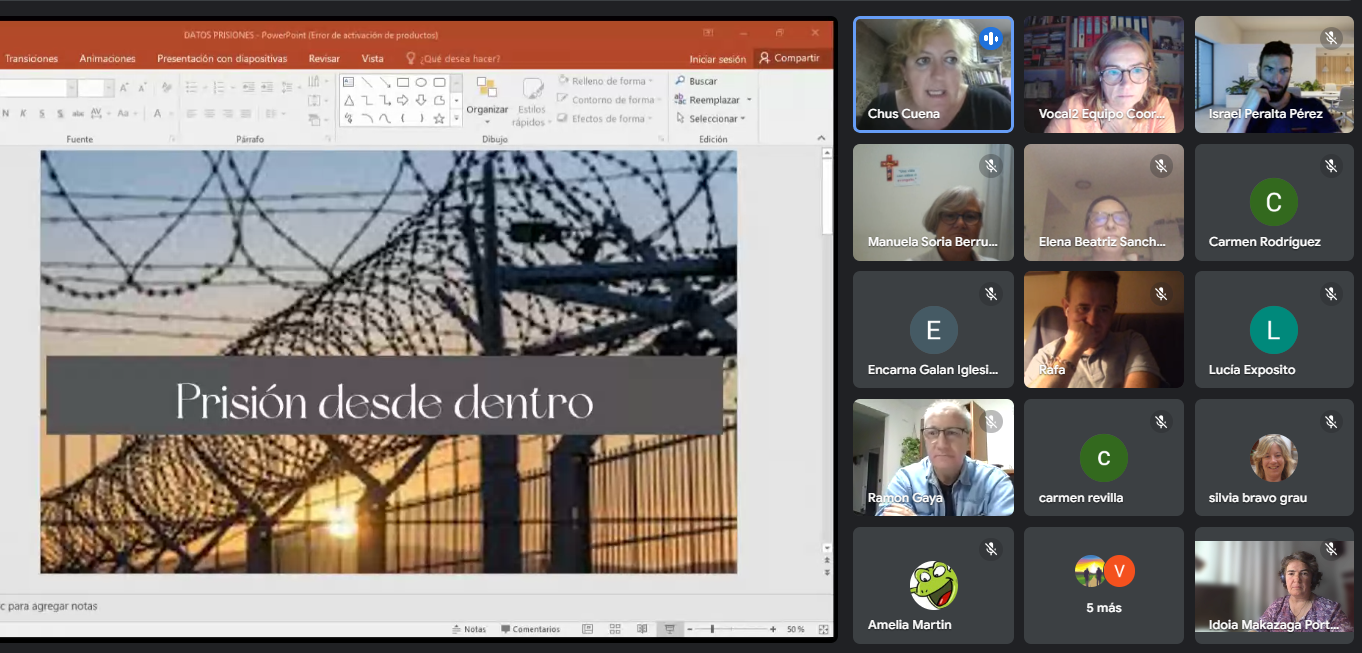Toggle the Comentarios pane

click(530, 629)
